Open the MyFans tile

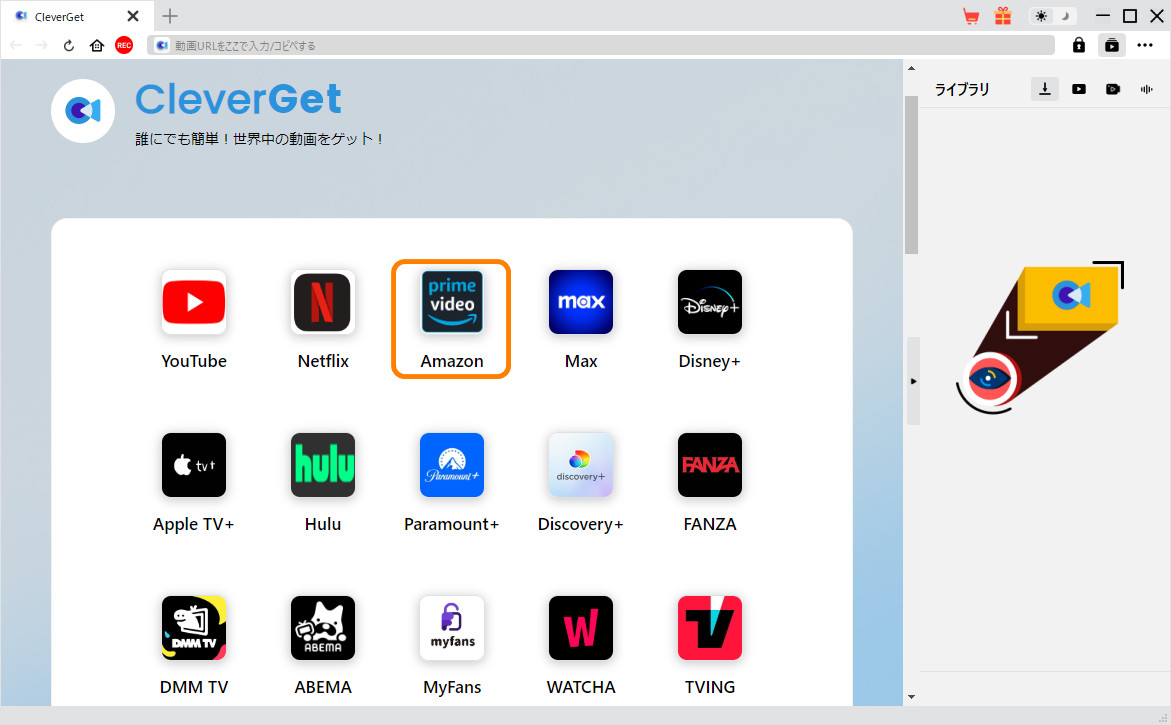[x=452, y=628]
